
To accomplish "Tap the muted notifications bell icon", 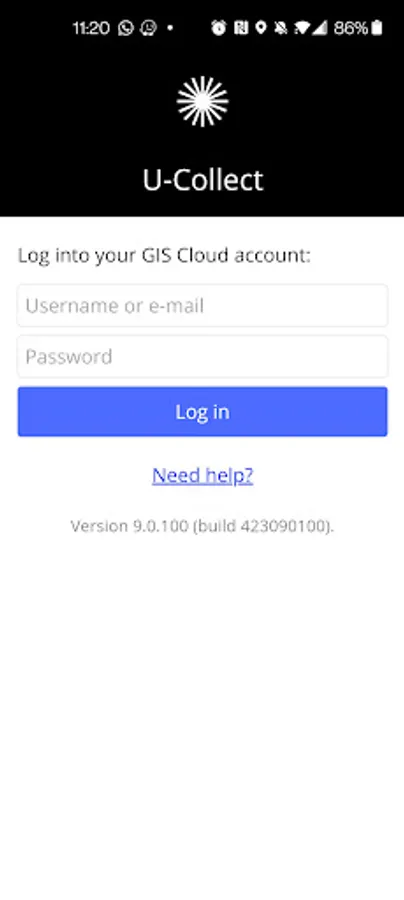I will 281,28.
